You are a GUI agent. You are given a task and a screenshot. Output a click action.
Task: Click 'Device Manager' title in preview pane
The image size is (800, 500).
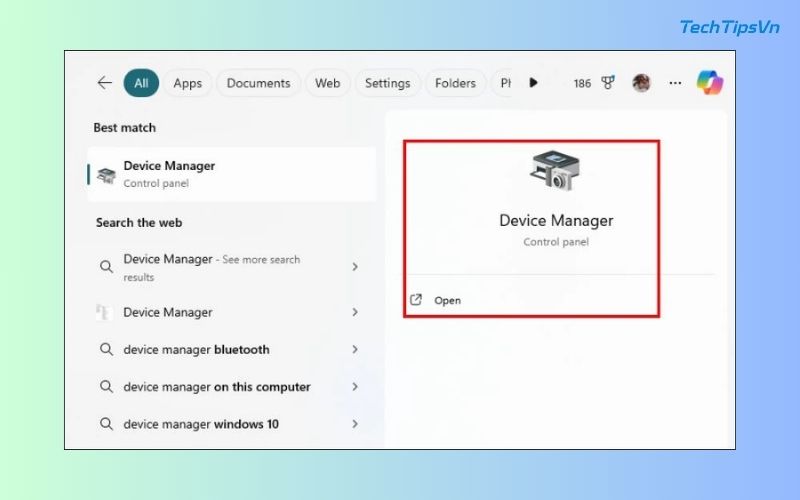pos(556,220)
